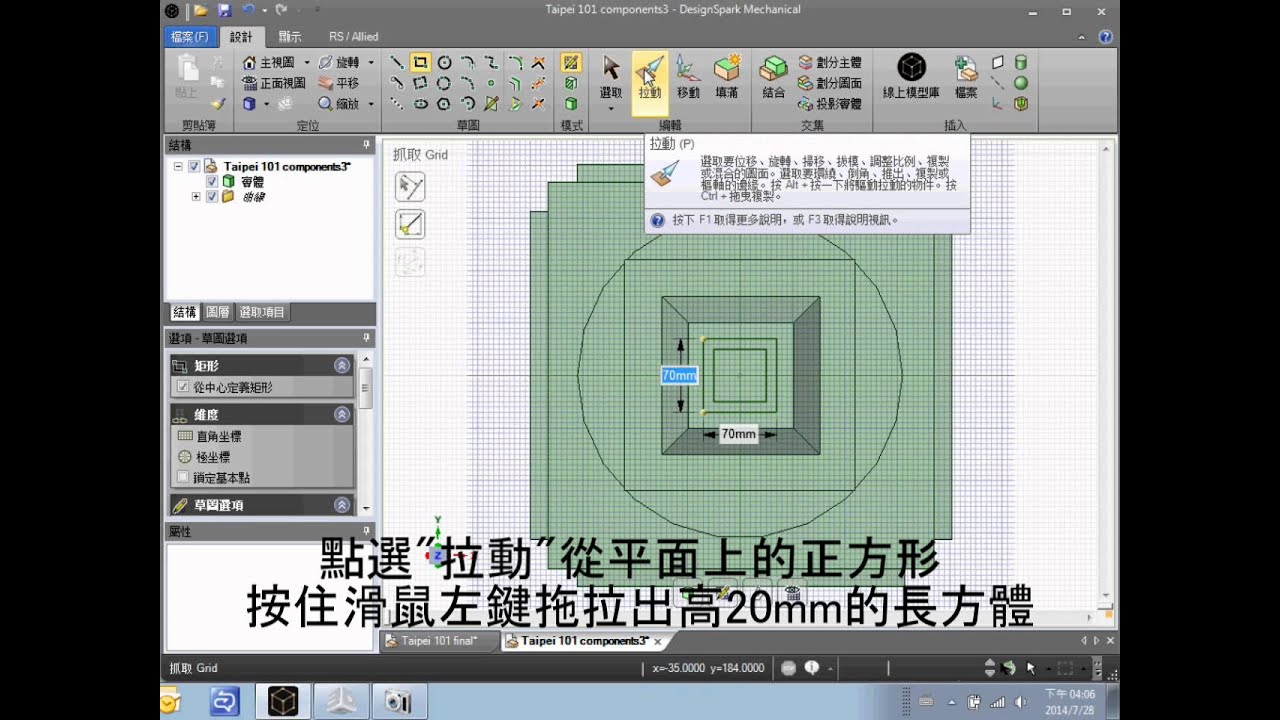Collapse the 草圖選項 section

click(x=342, y=505)
